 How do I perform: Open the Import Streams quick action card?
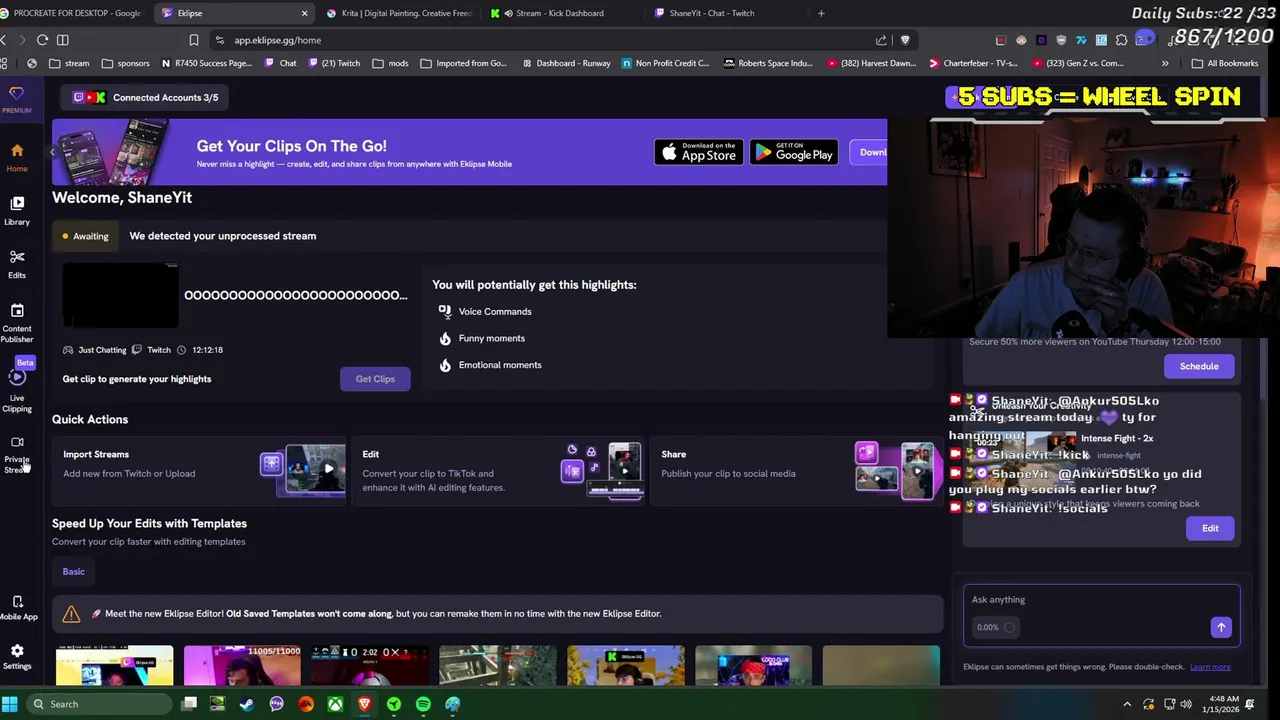199,470
